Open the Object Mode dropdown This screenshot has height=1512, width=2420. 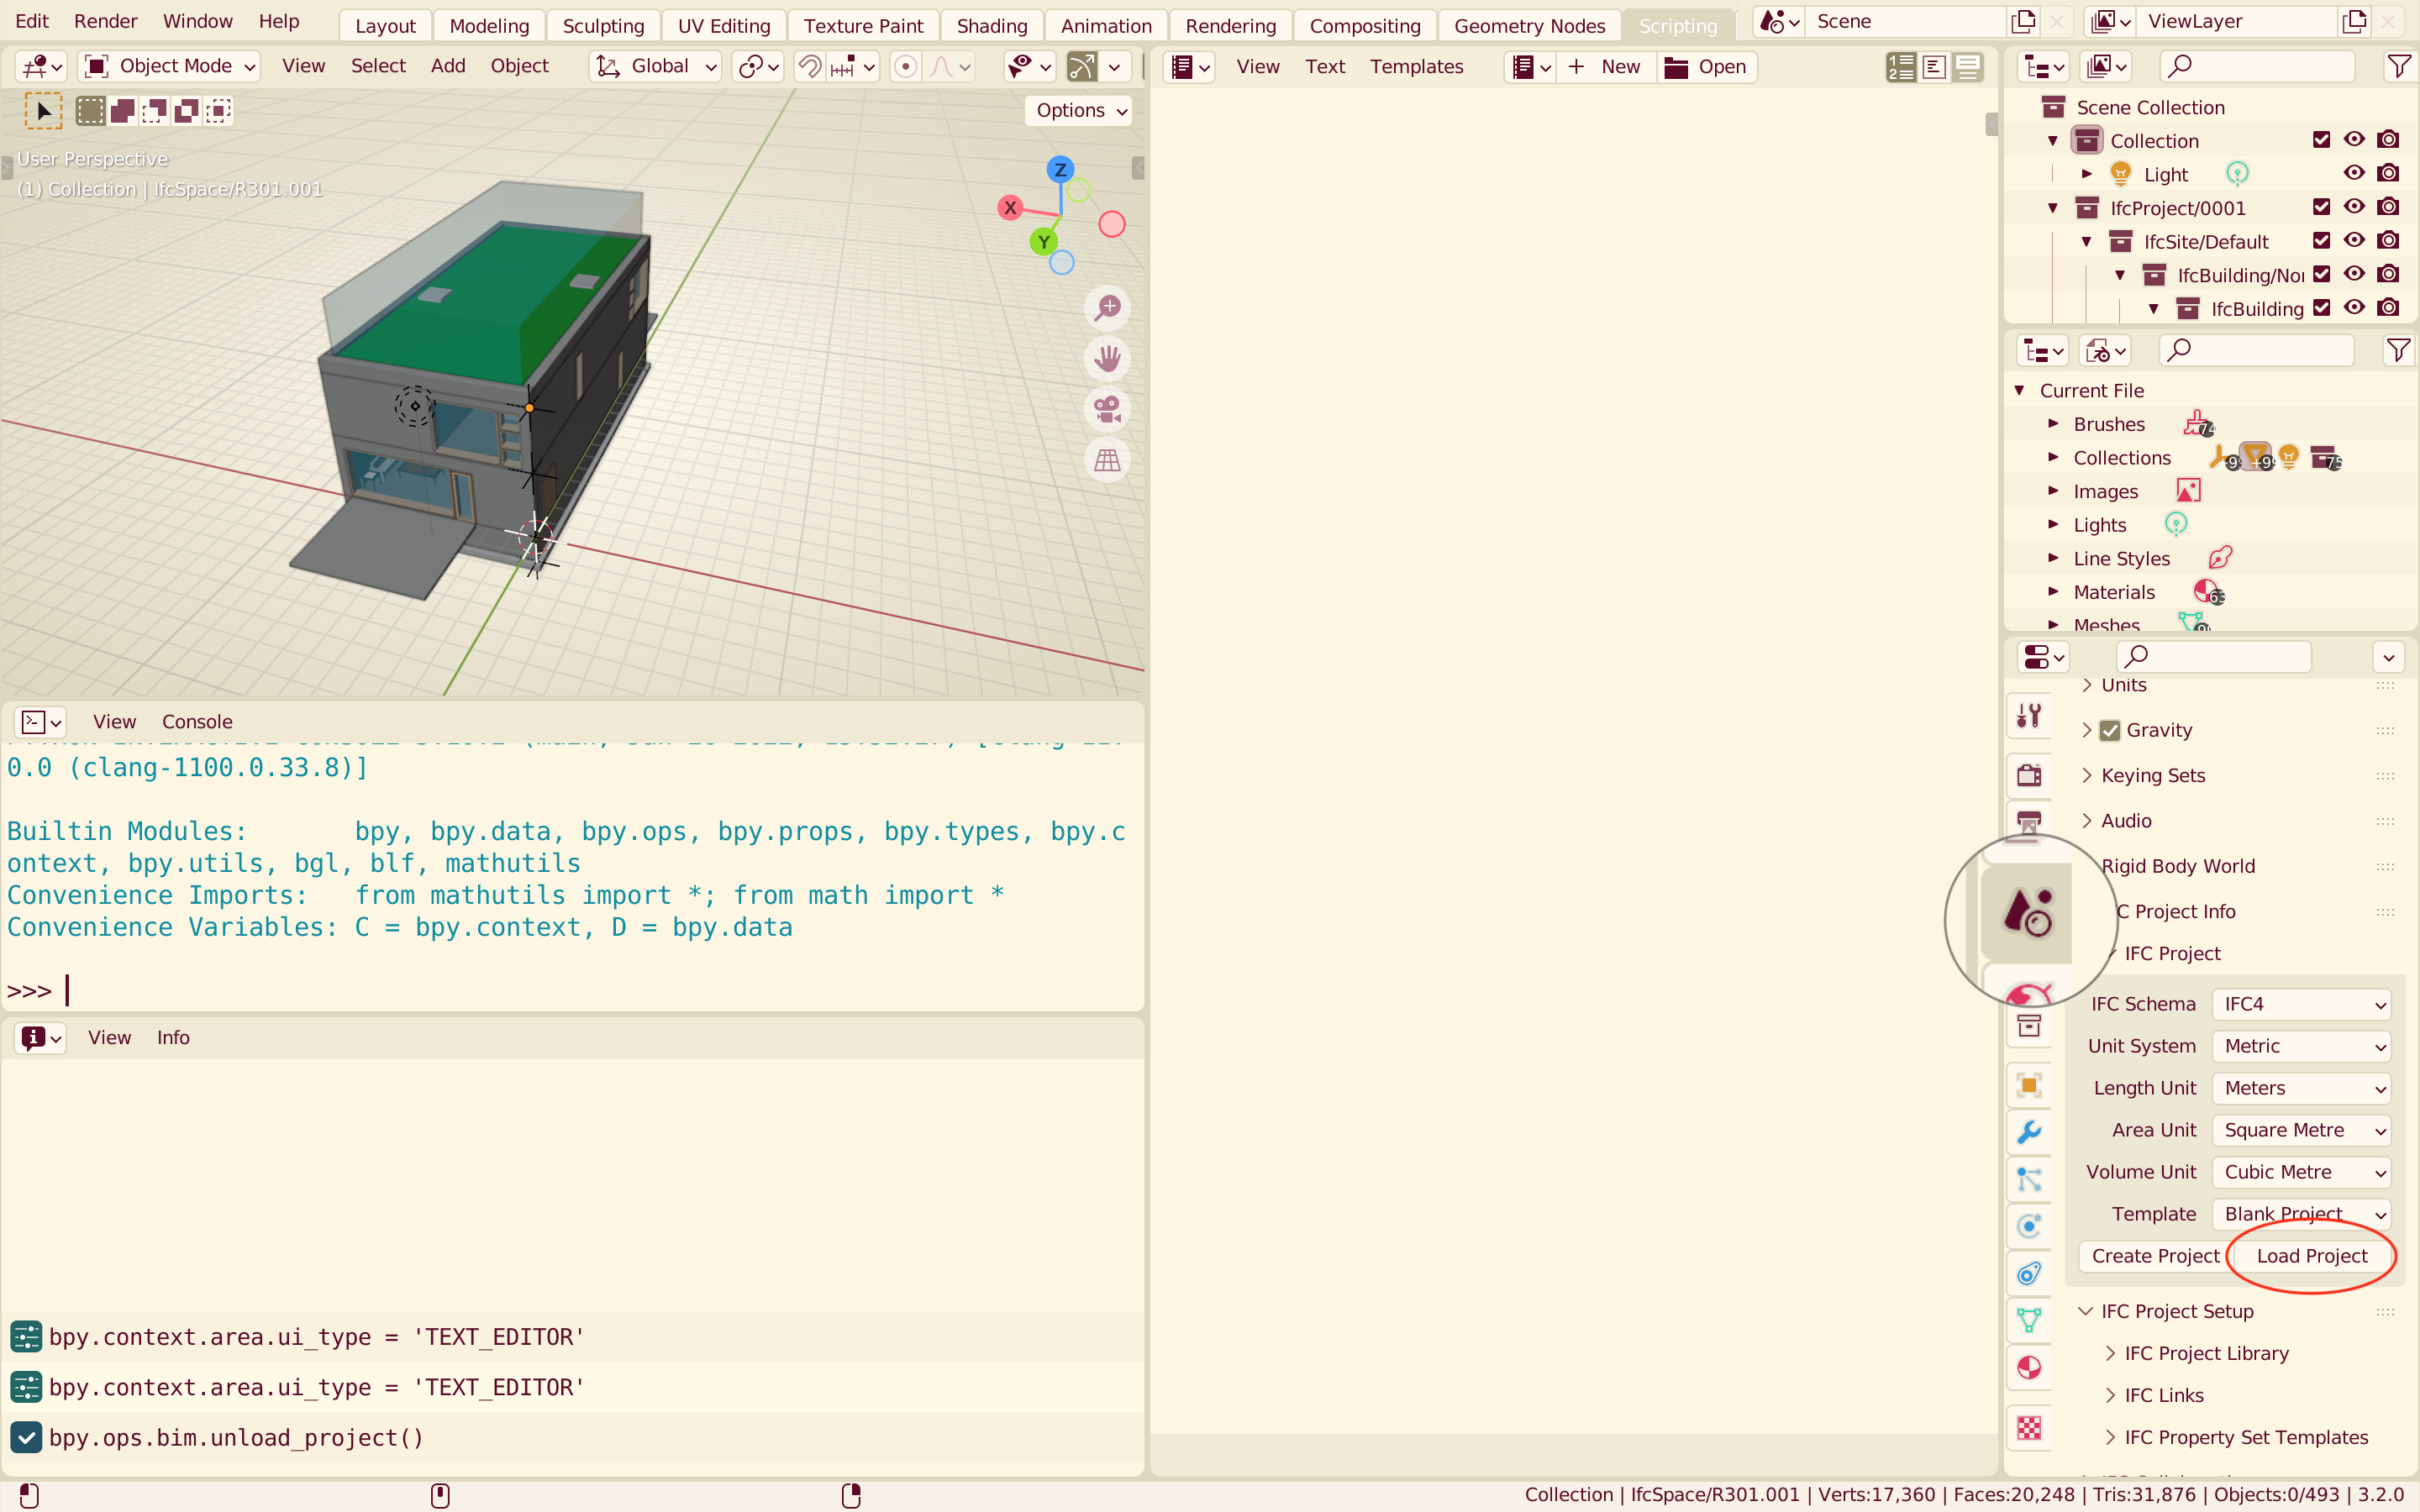[169, 67]
